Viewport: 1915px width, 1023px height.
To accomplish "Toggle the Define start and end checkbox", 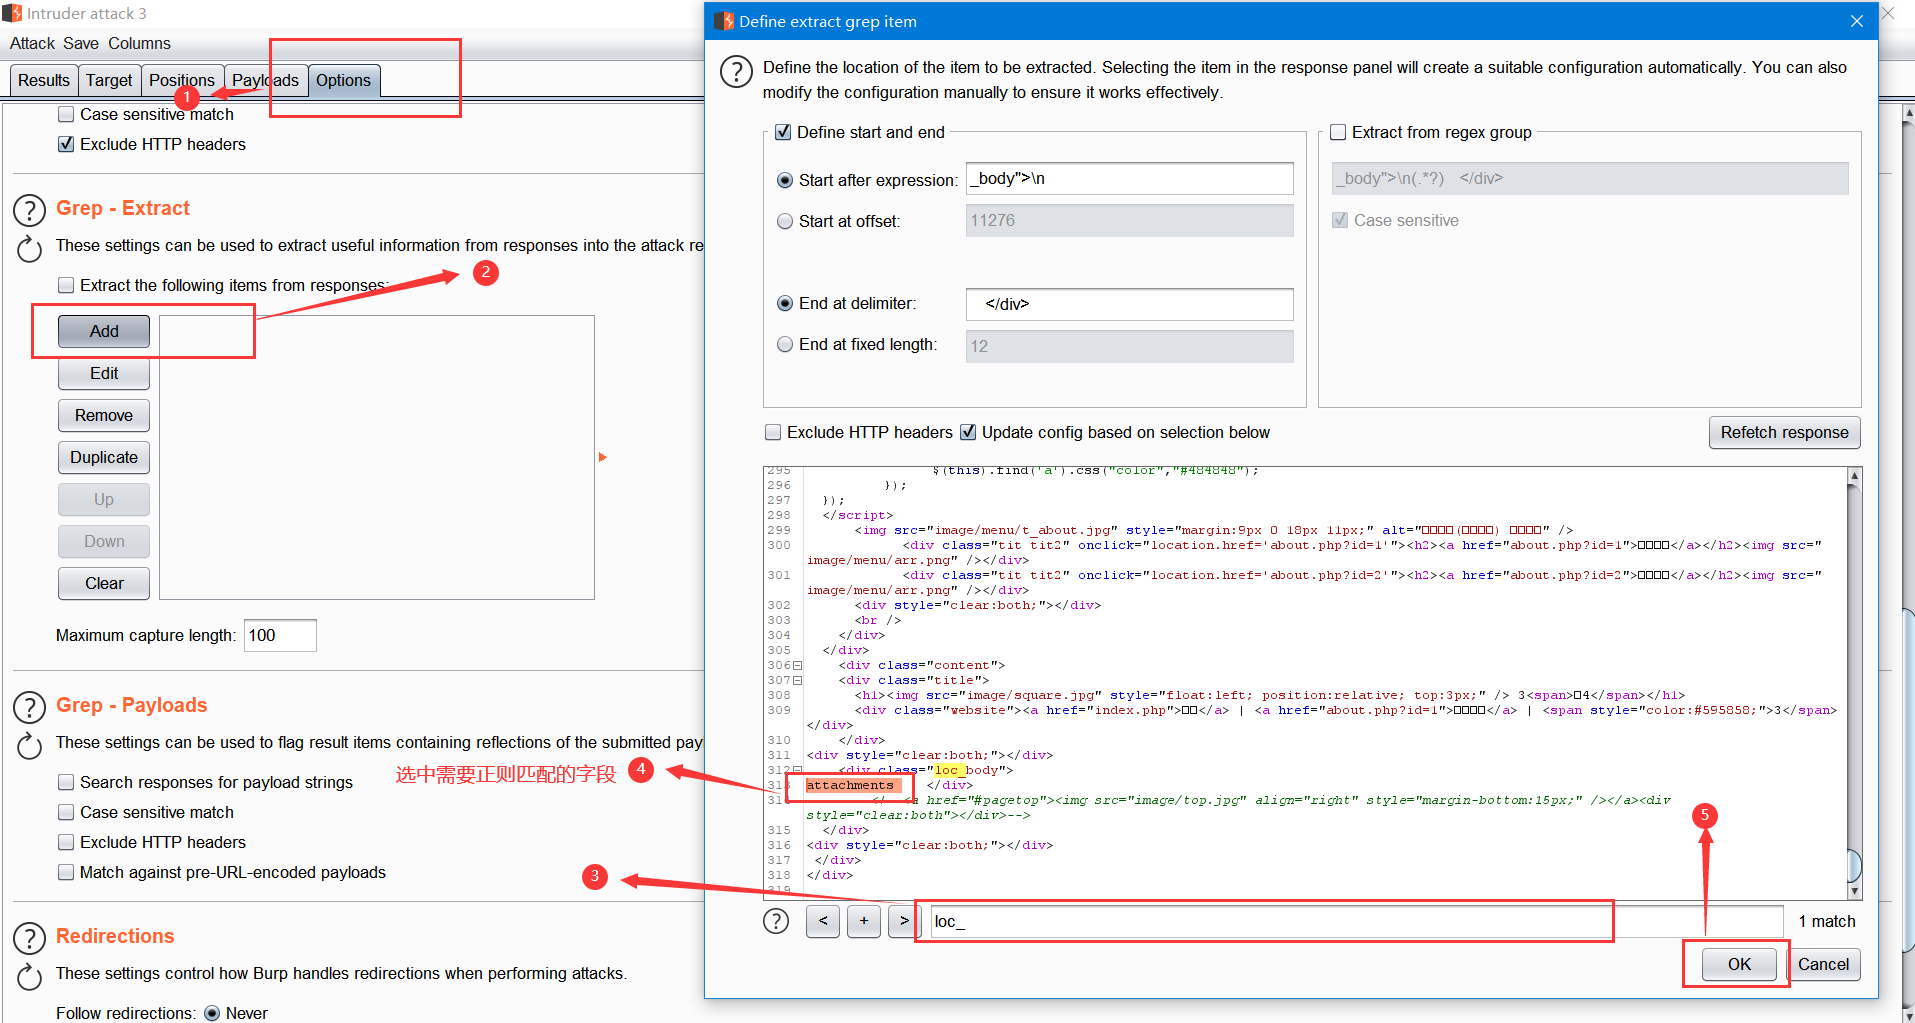I will coord(783,132).
